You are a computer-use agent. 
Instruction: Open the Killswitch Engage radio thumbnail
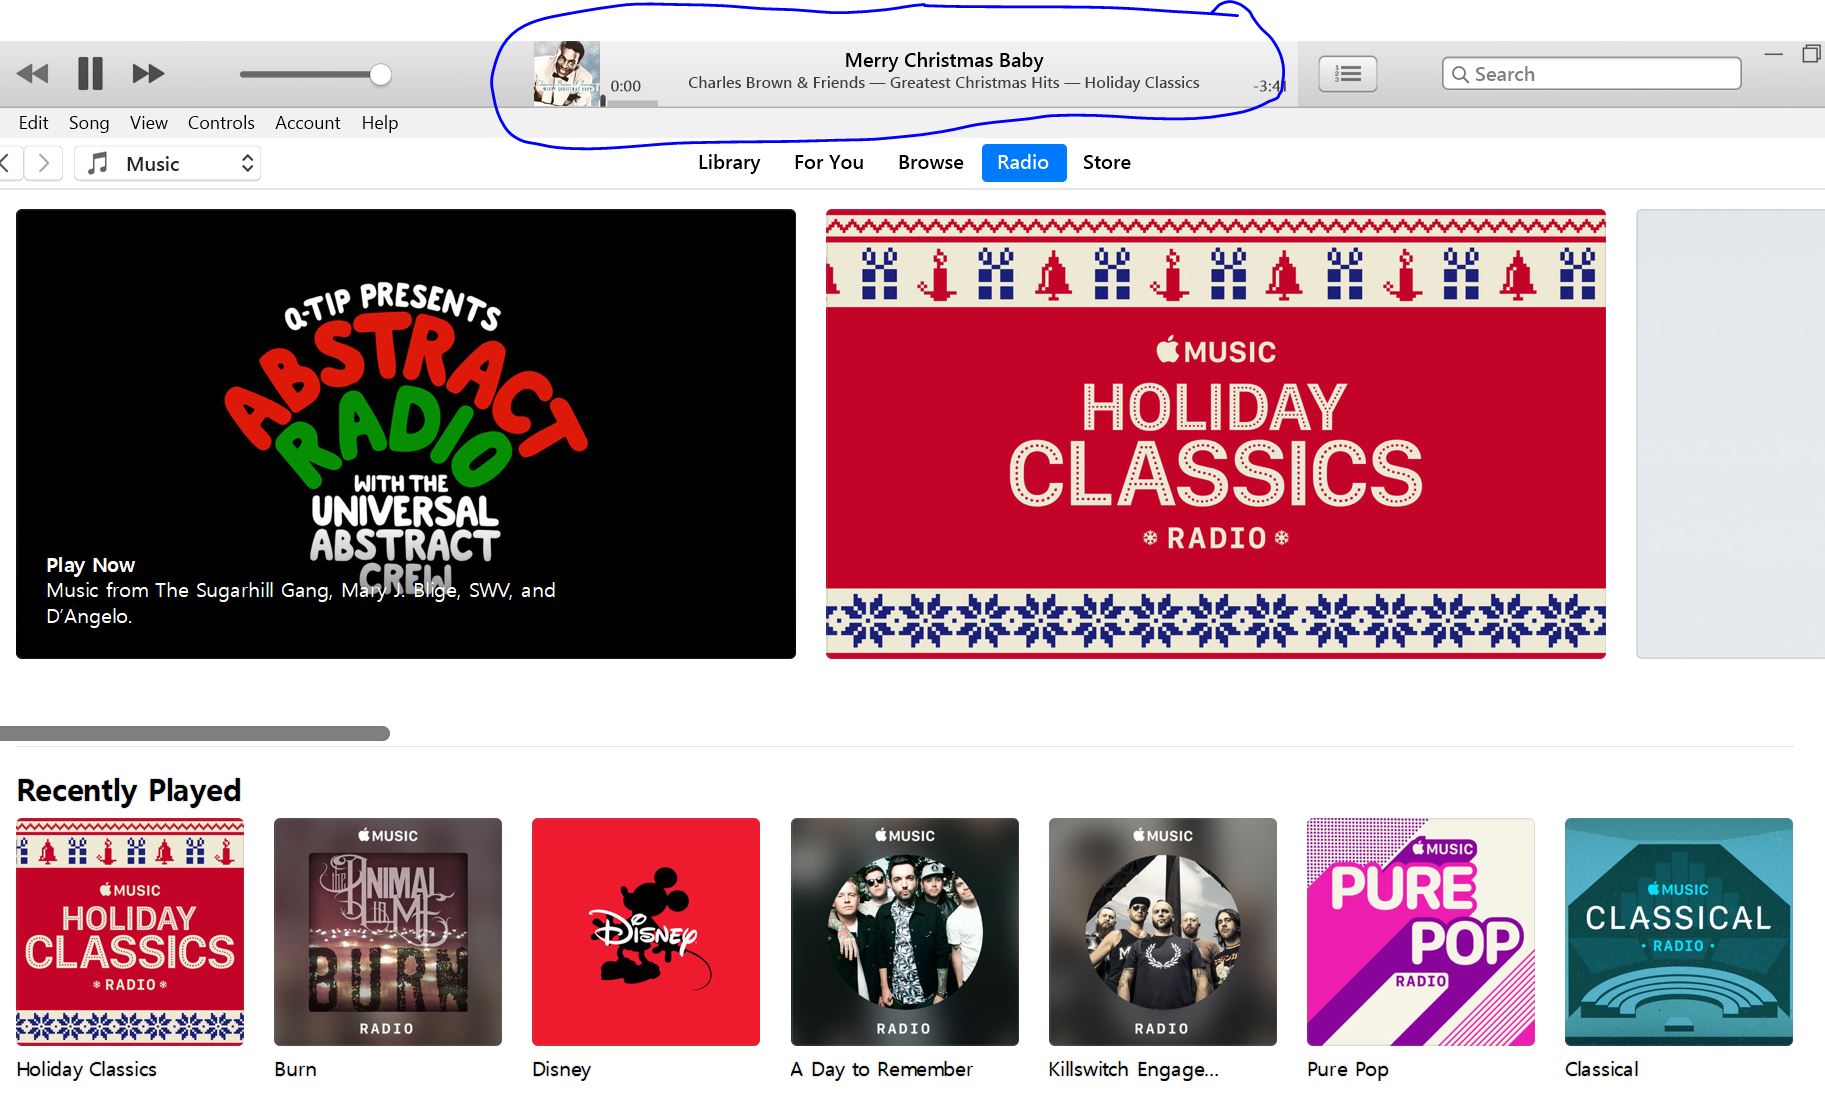pyautogui.click(x=1163, y=932)
